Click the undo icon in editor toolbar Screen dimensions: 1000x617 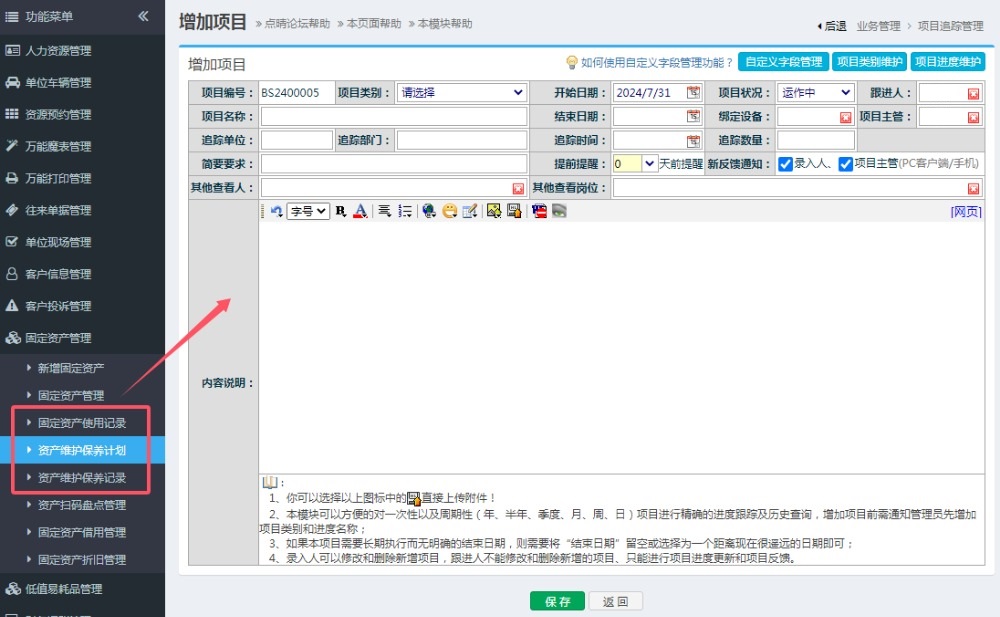(x=276, y=211)
